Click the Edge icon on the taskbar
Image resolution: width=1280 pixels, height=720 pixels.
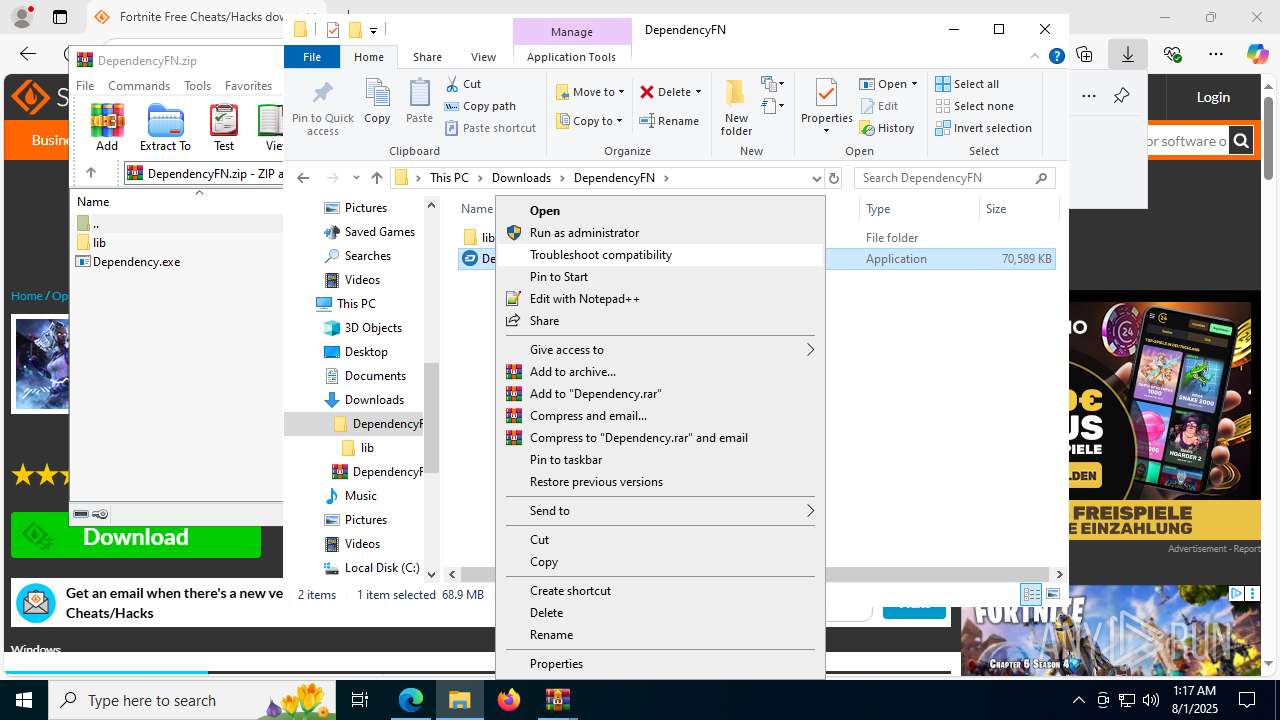tap(411, 700)
